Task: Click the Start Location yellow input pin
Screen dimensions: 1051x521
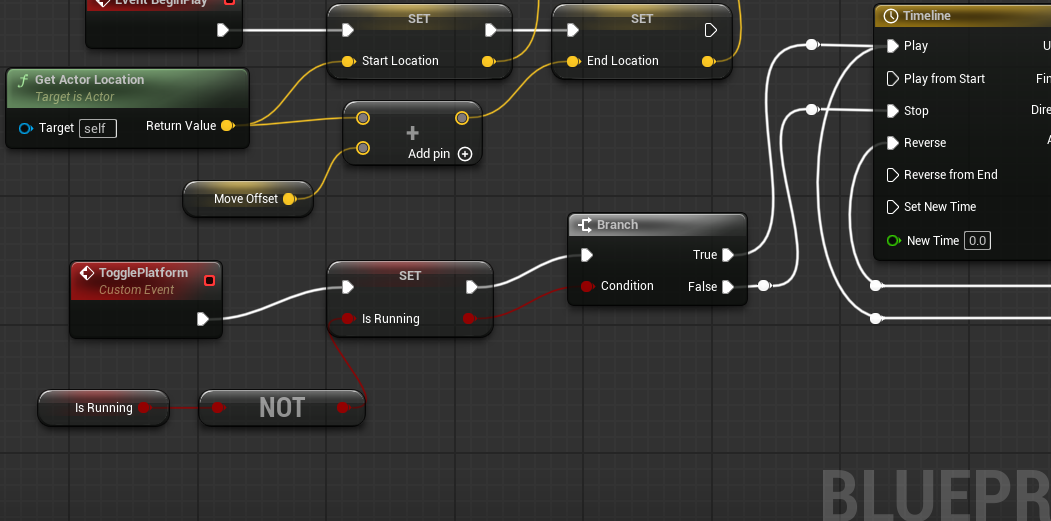Action: pyautogui.click(x=348, y=62)
